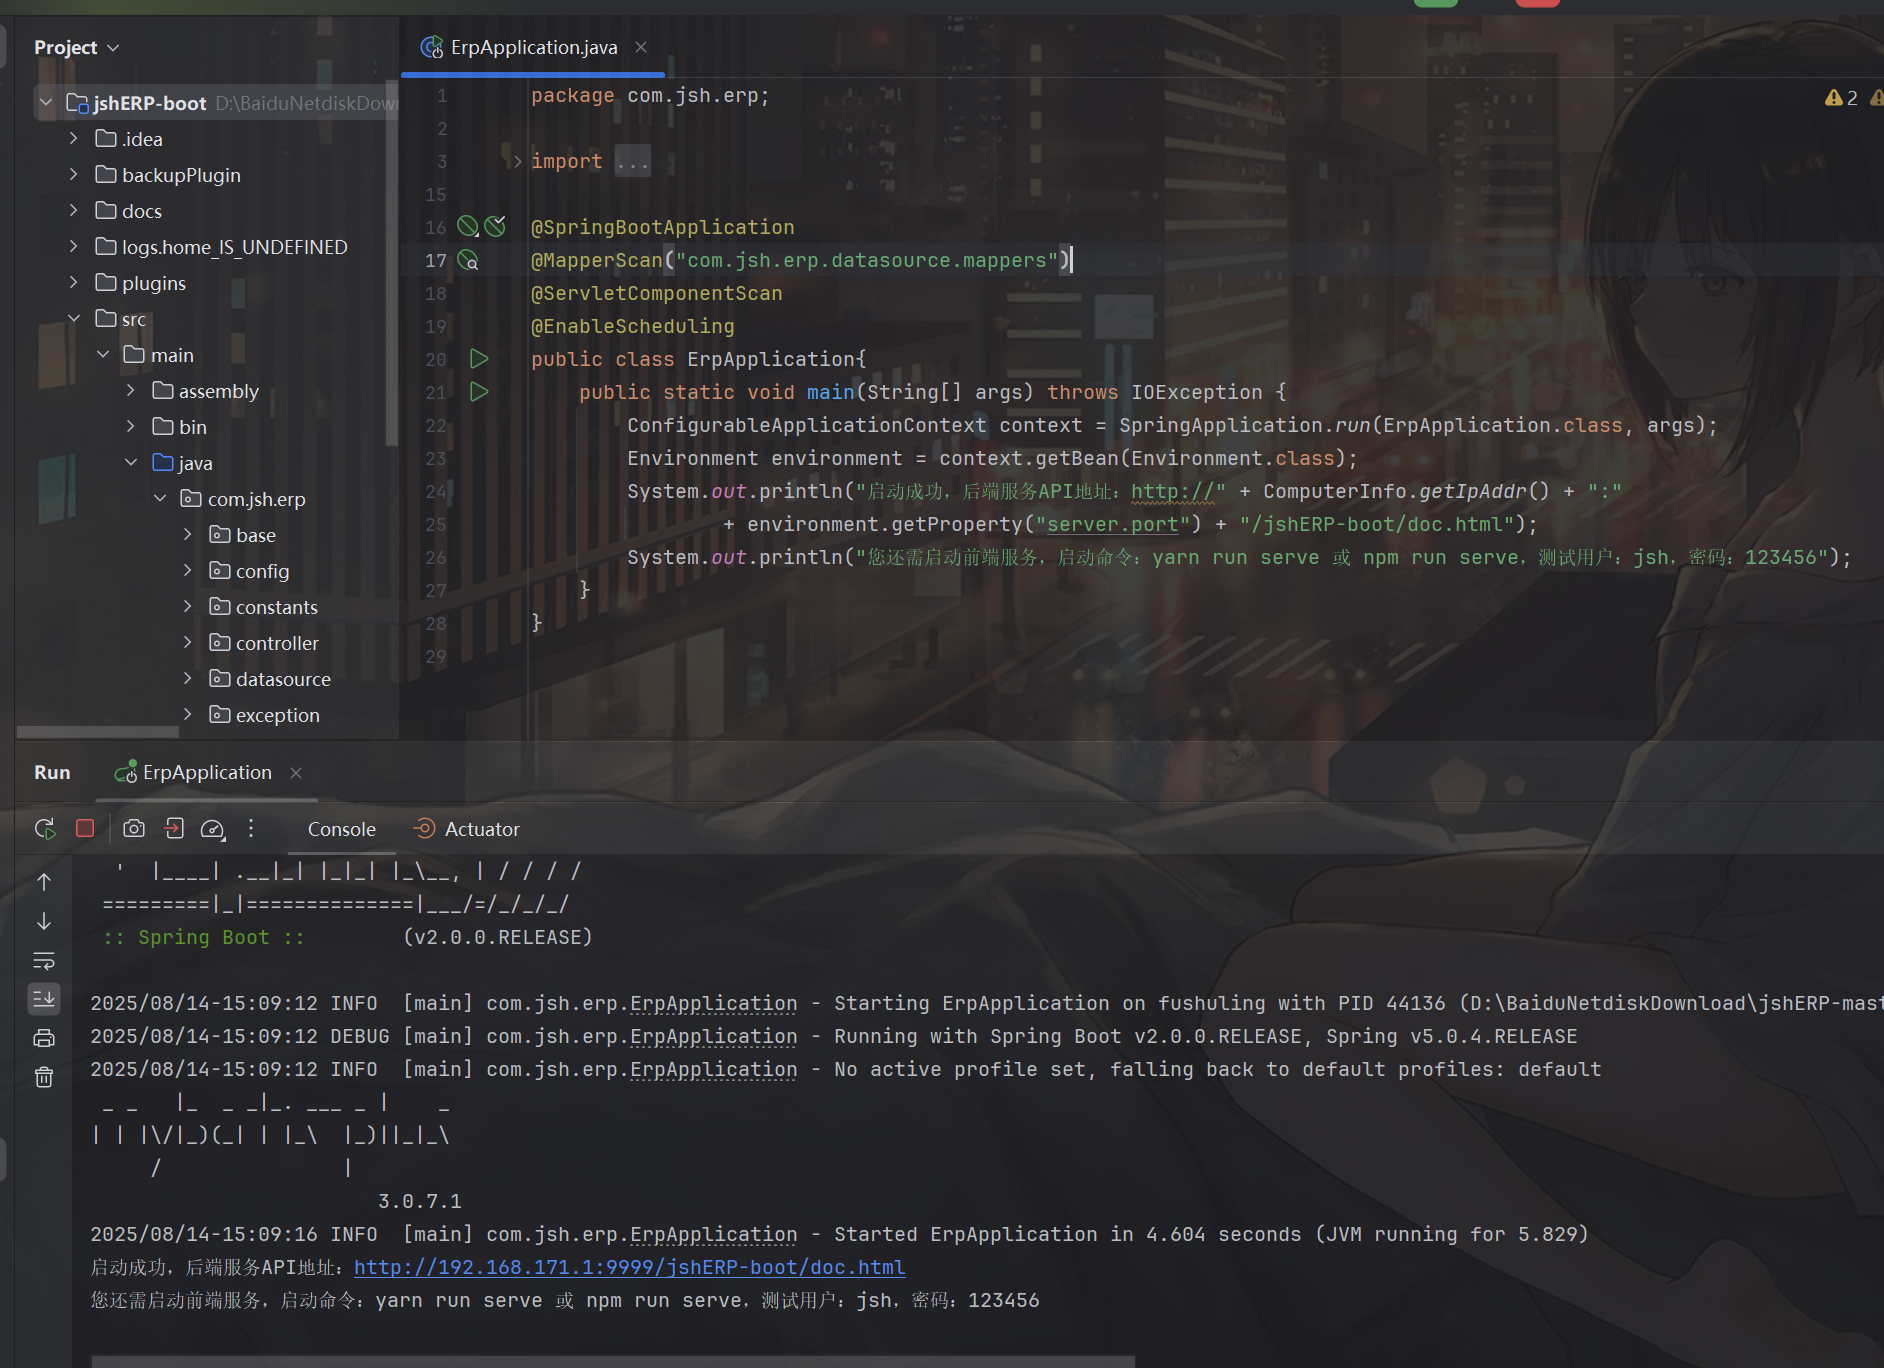Click the run gutter icon beside main method

(479, 392)
